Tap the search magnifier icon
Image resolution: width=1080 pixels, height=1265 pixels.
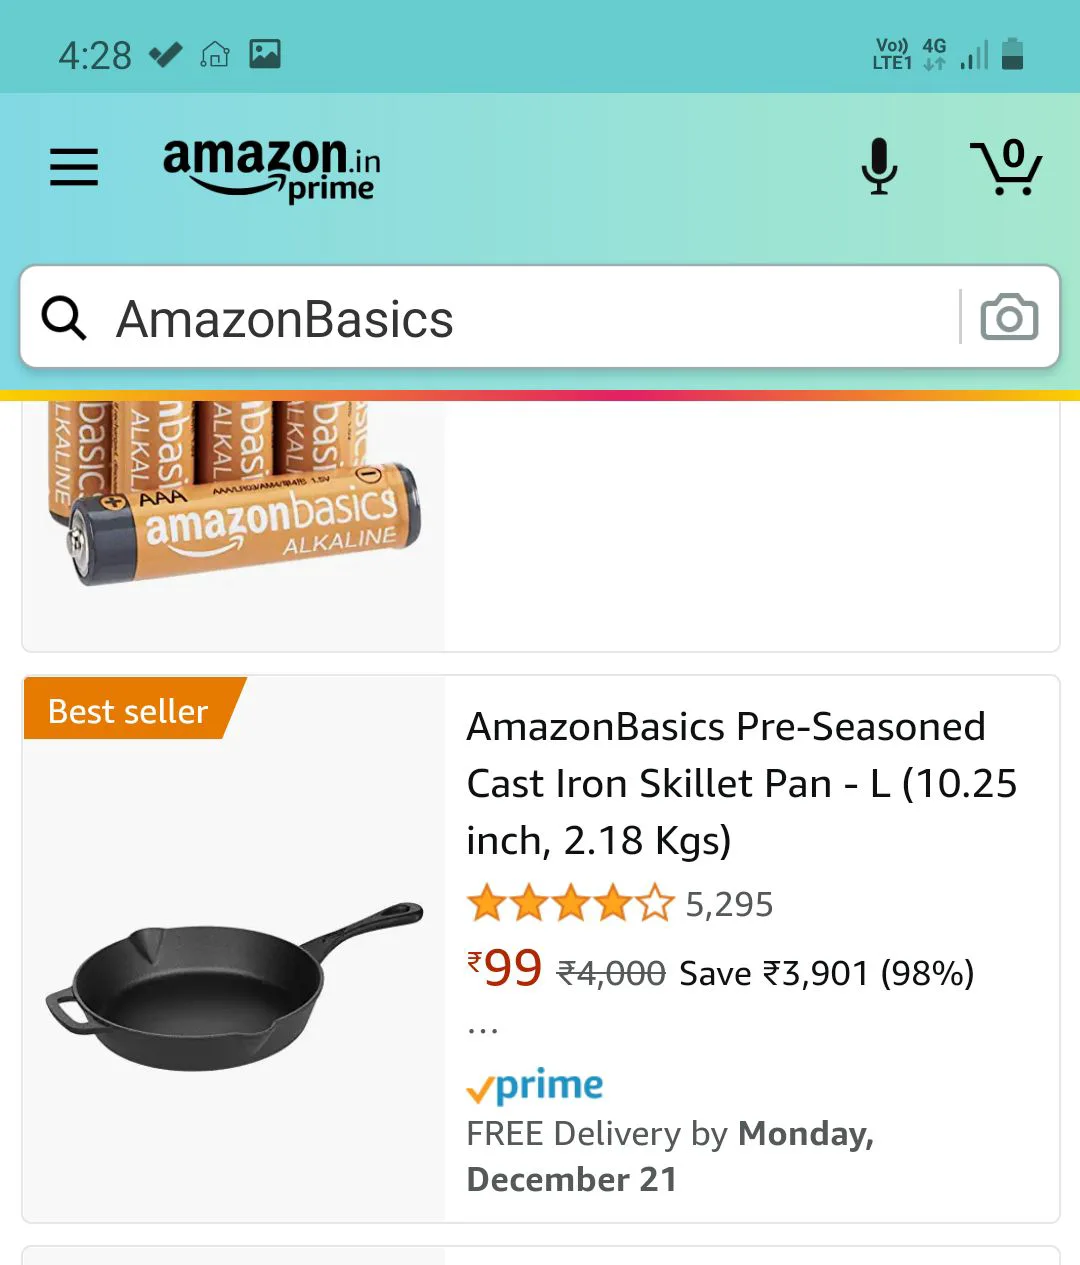(64, 319)
